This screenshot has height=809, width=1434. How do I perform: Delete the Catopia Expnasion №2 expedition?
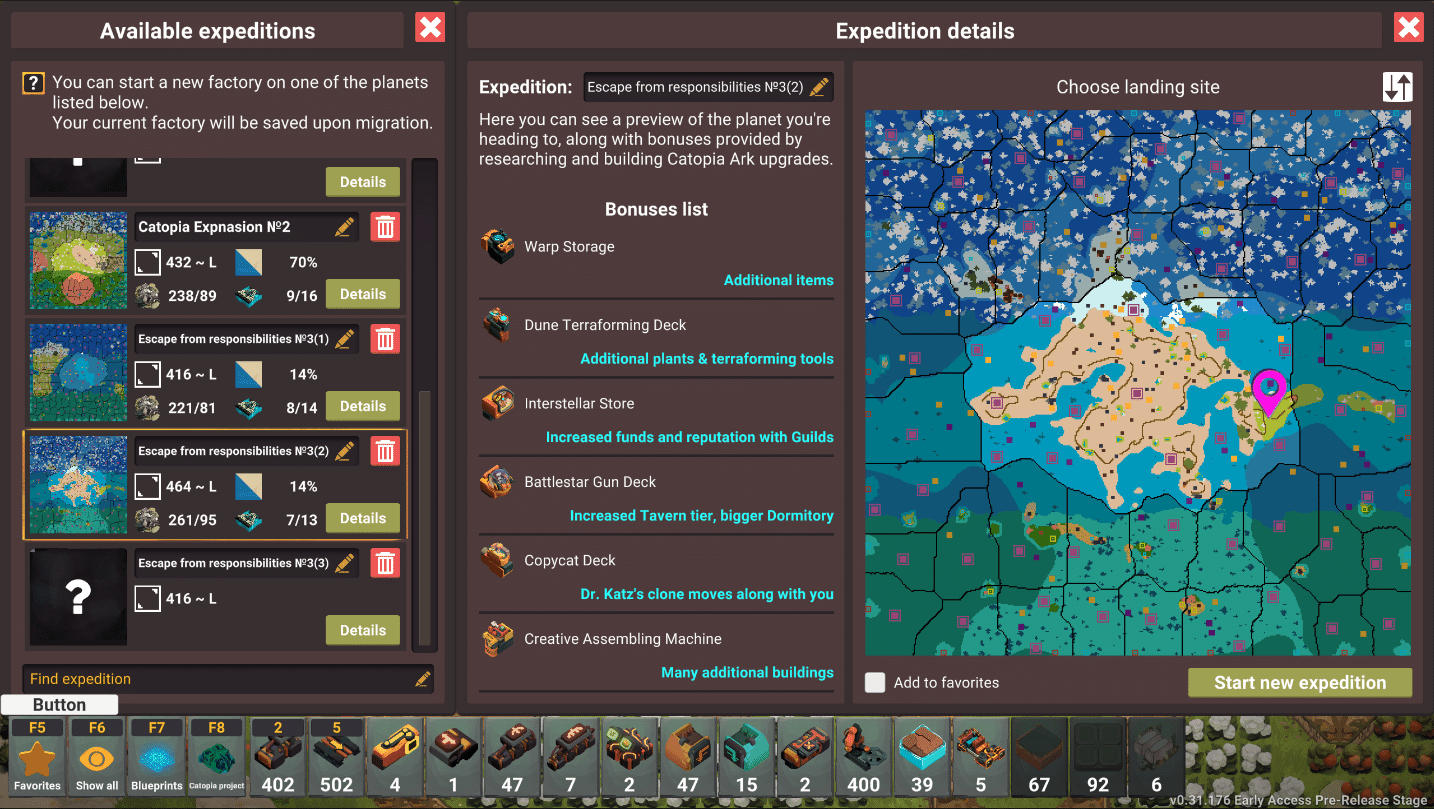[x=385, y=227]
